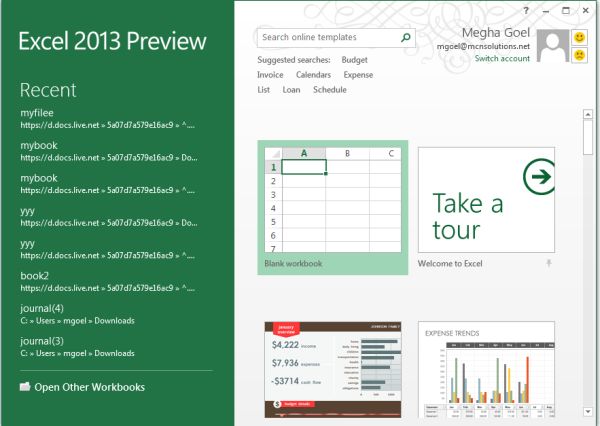Click the Megha Goel account name

pyautogui.click(x=496, y=33)
